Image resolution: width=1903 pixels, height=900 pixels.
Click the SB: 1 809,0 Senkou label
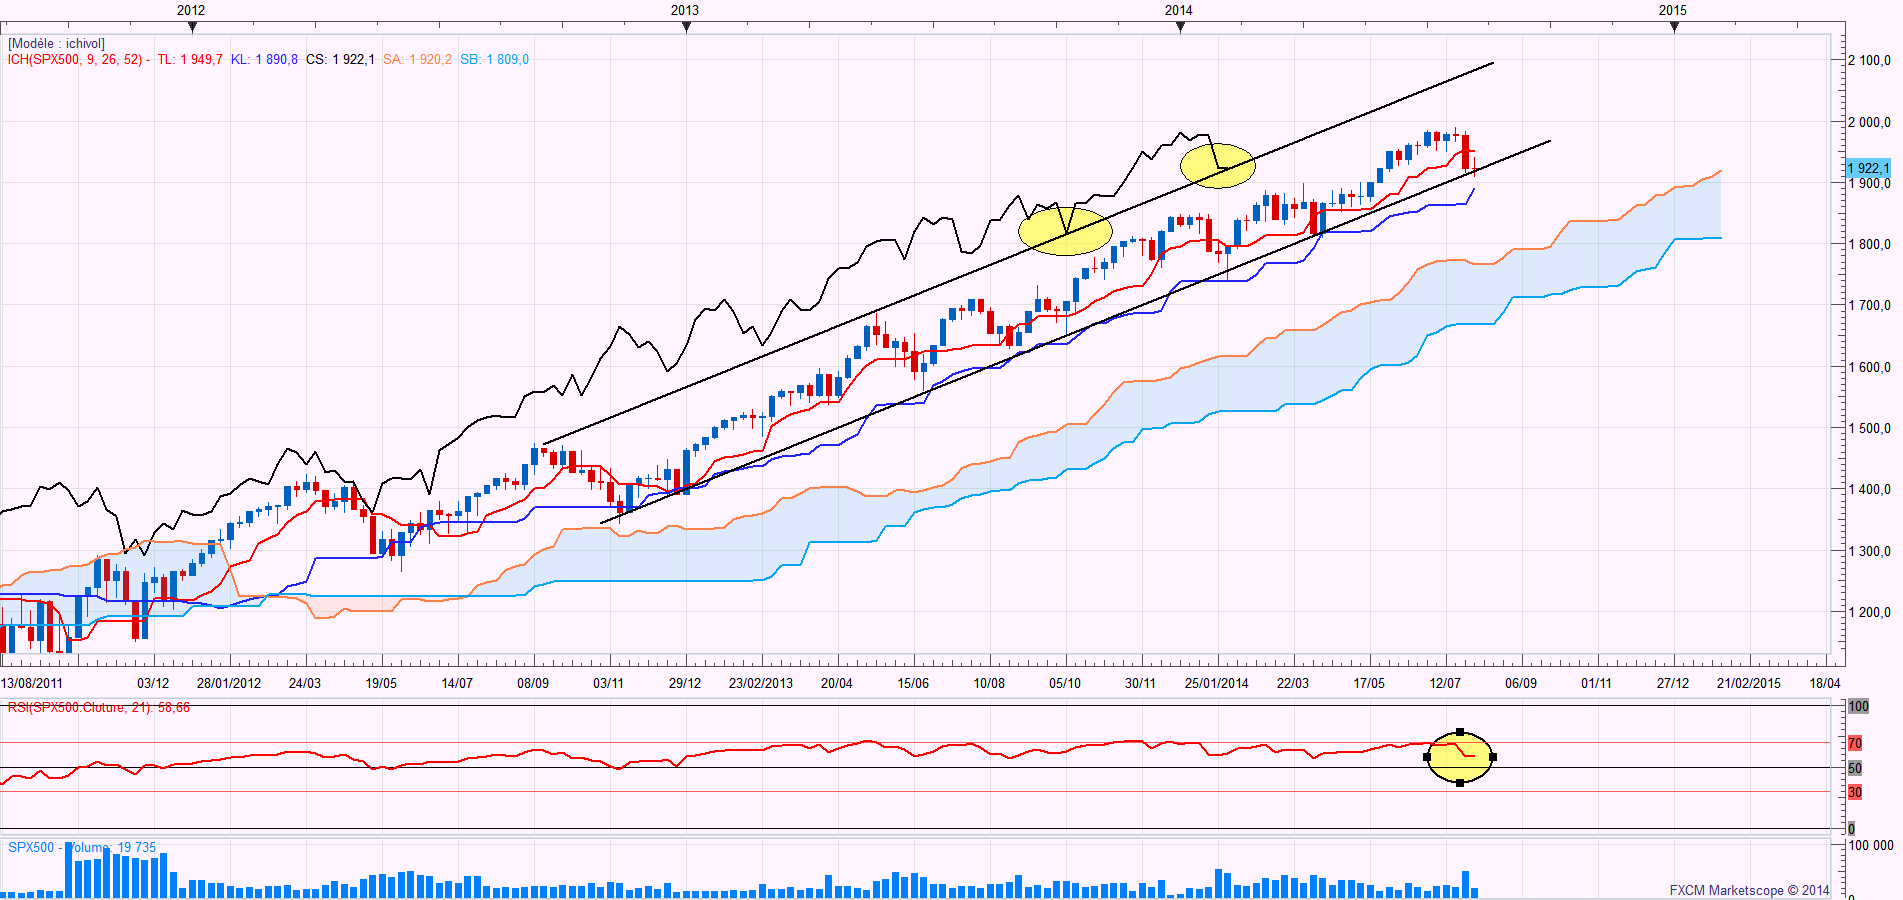(x=495, y=60)
